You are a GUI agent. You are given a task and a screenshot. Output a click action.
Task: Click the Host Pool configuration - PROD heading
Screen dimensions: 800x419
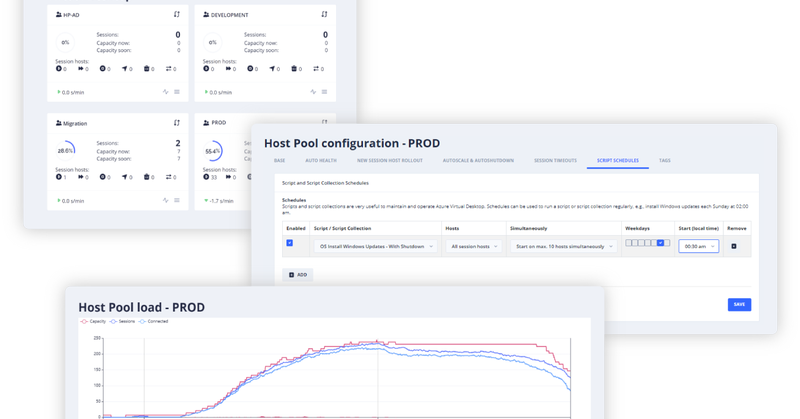[x=352, y=143]
